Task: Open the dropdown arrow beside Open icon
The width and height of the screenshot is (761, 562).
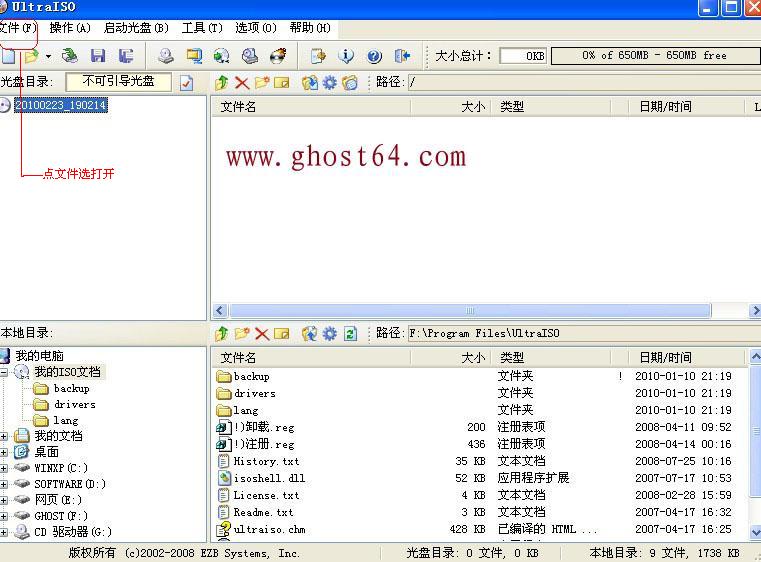Action: point(48,56)
